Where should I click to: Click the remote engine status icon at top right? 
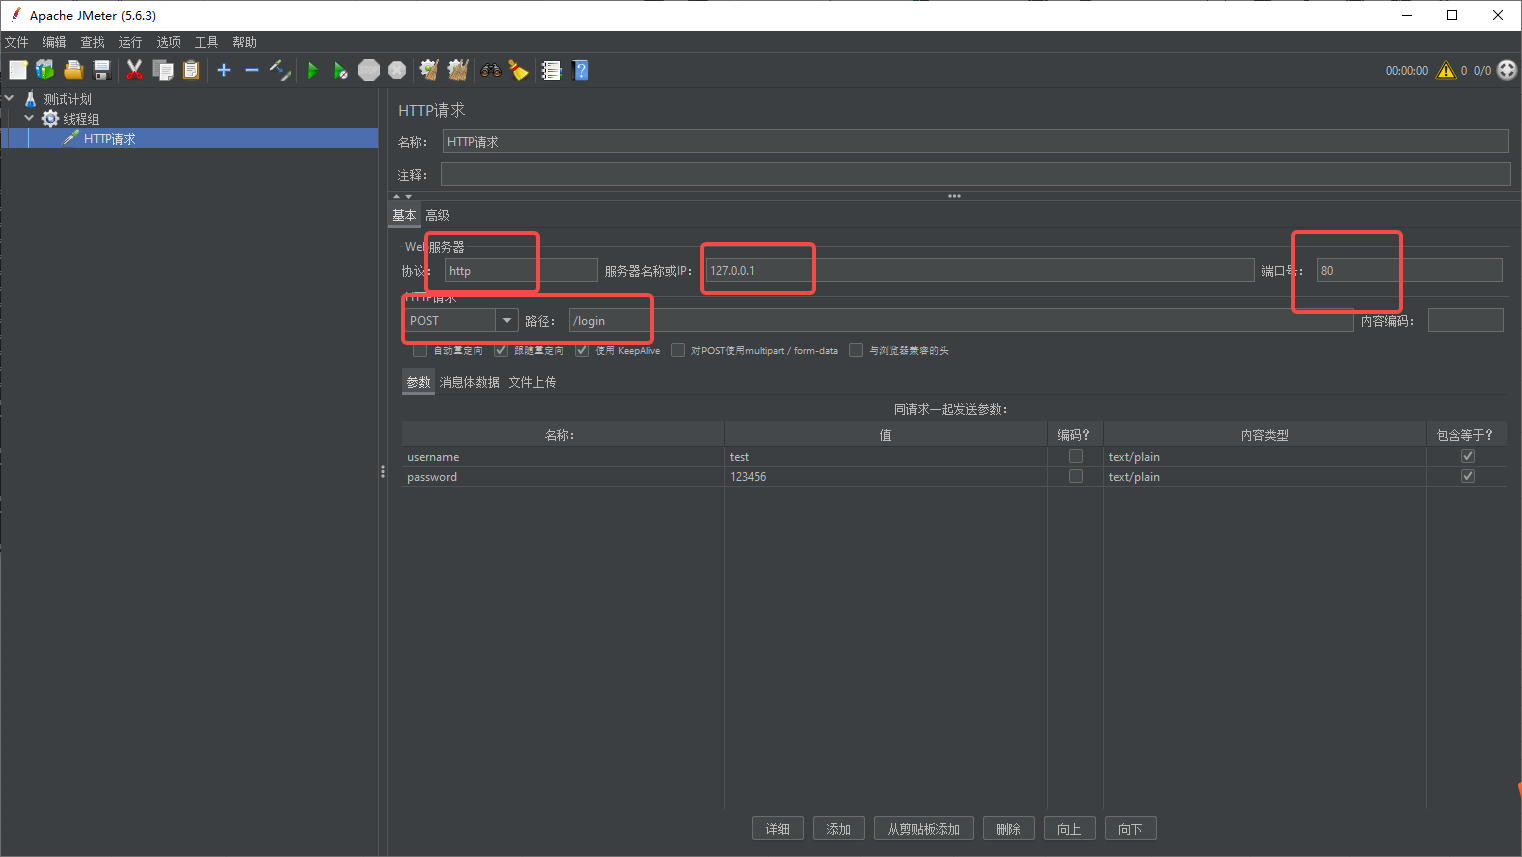click(x=1507, y=70)
